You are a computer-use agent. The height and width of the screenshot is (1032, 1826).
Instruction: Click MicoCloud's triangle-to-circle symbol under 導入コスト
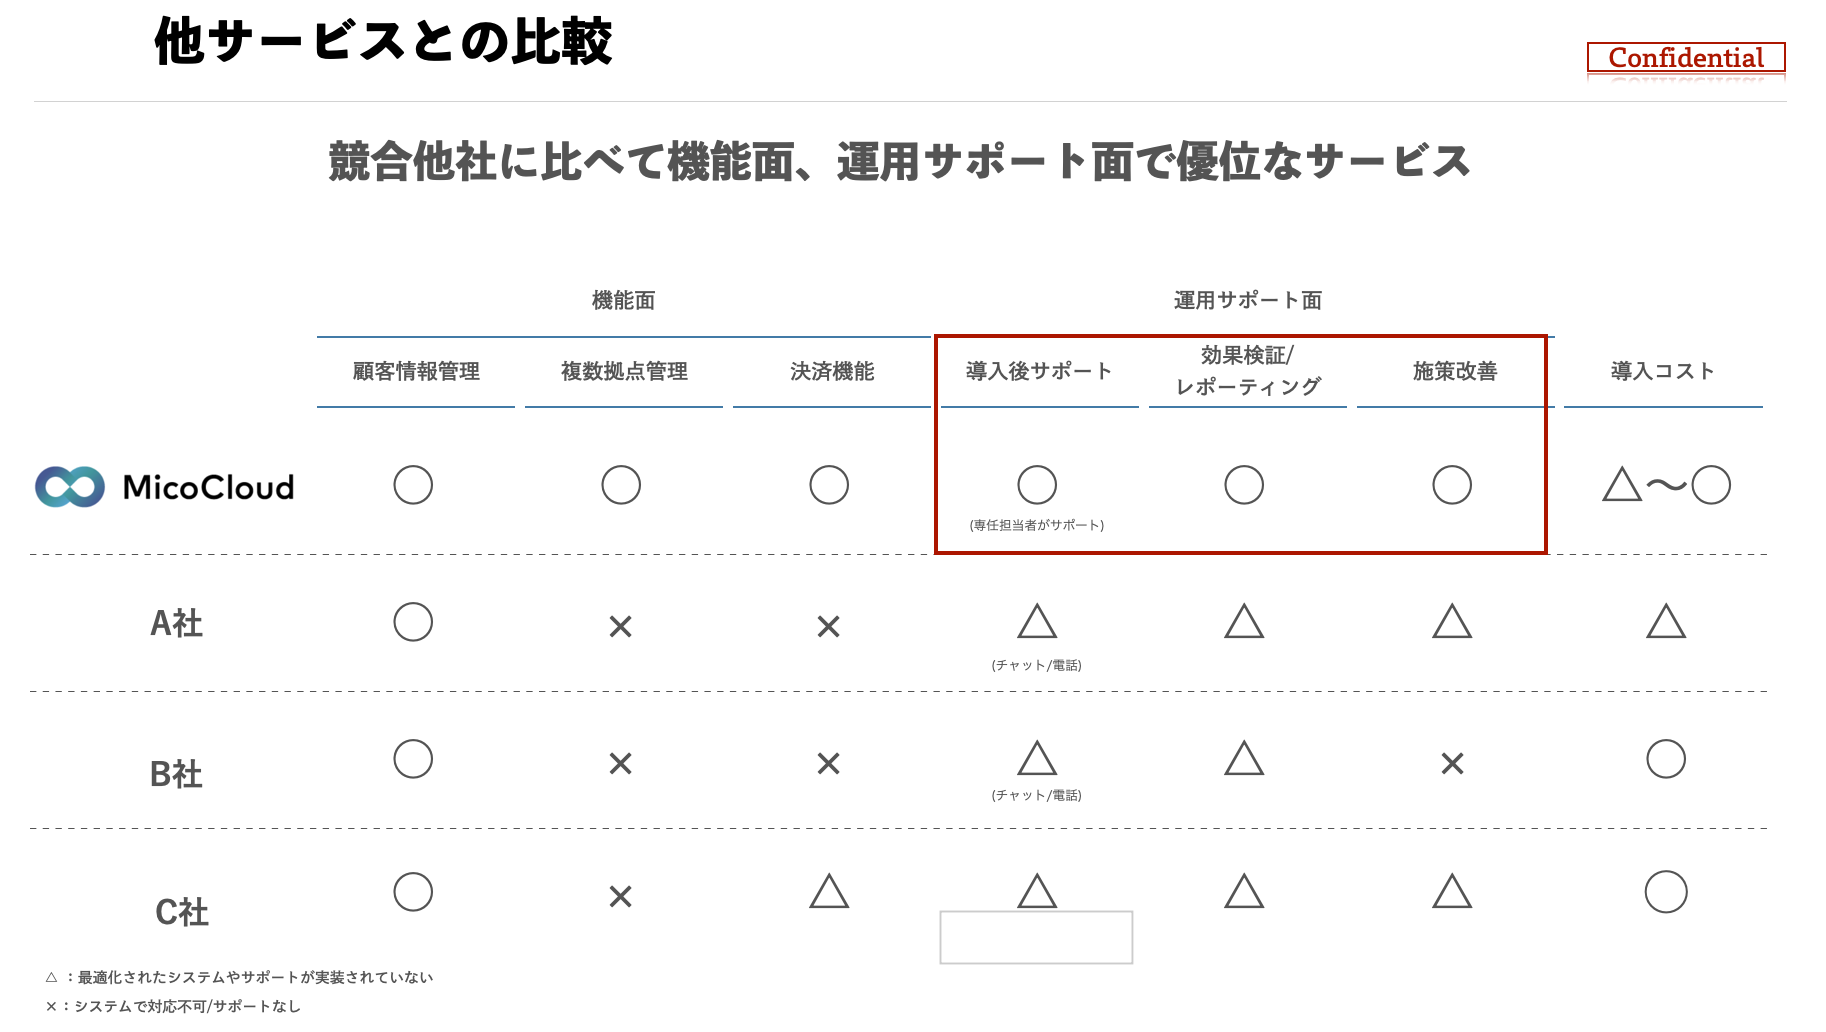coord(1666,485)
